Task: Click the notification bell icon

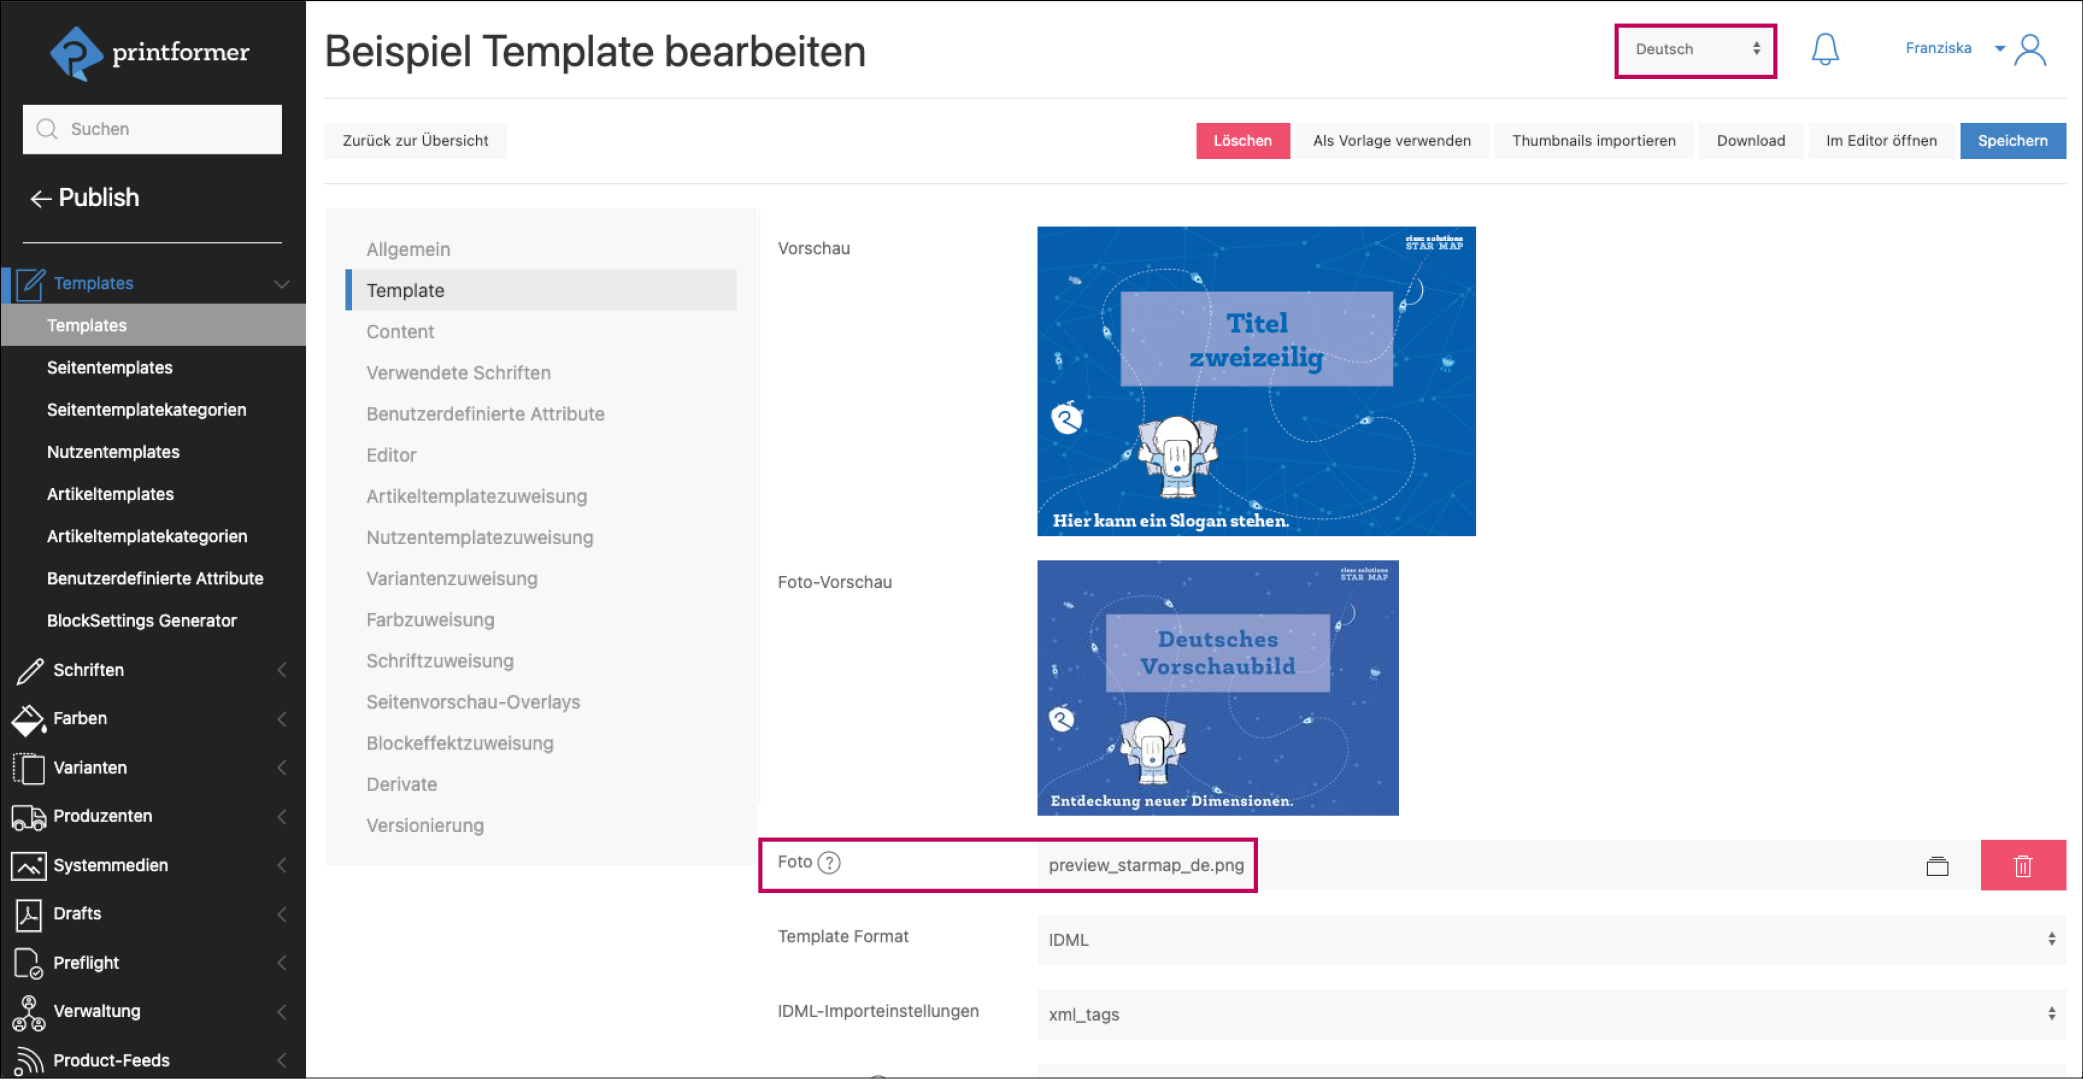Action: tap(1825, 49)
